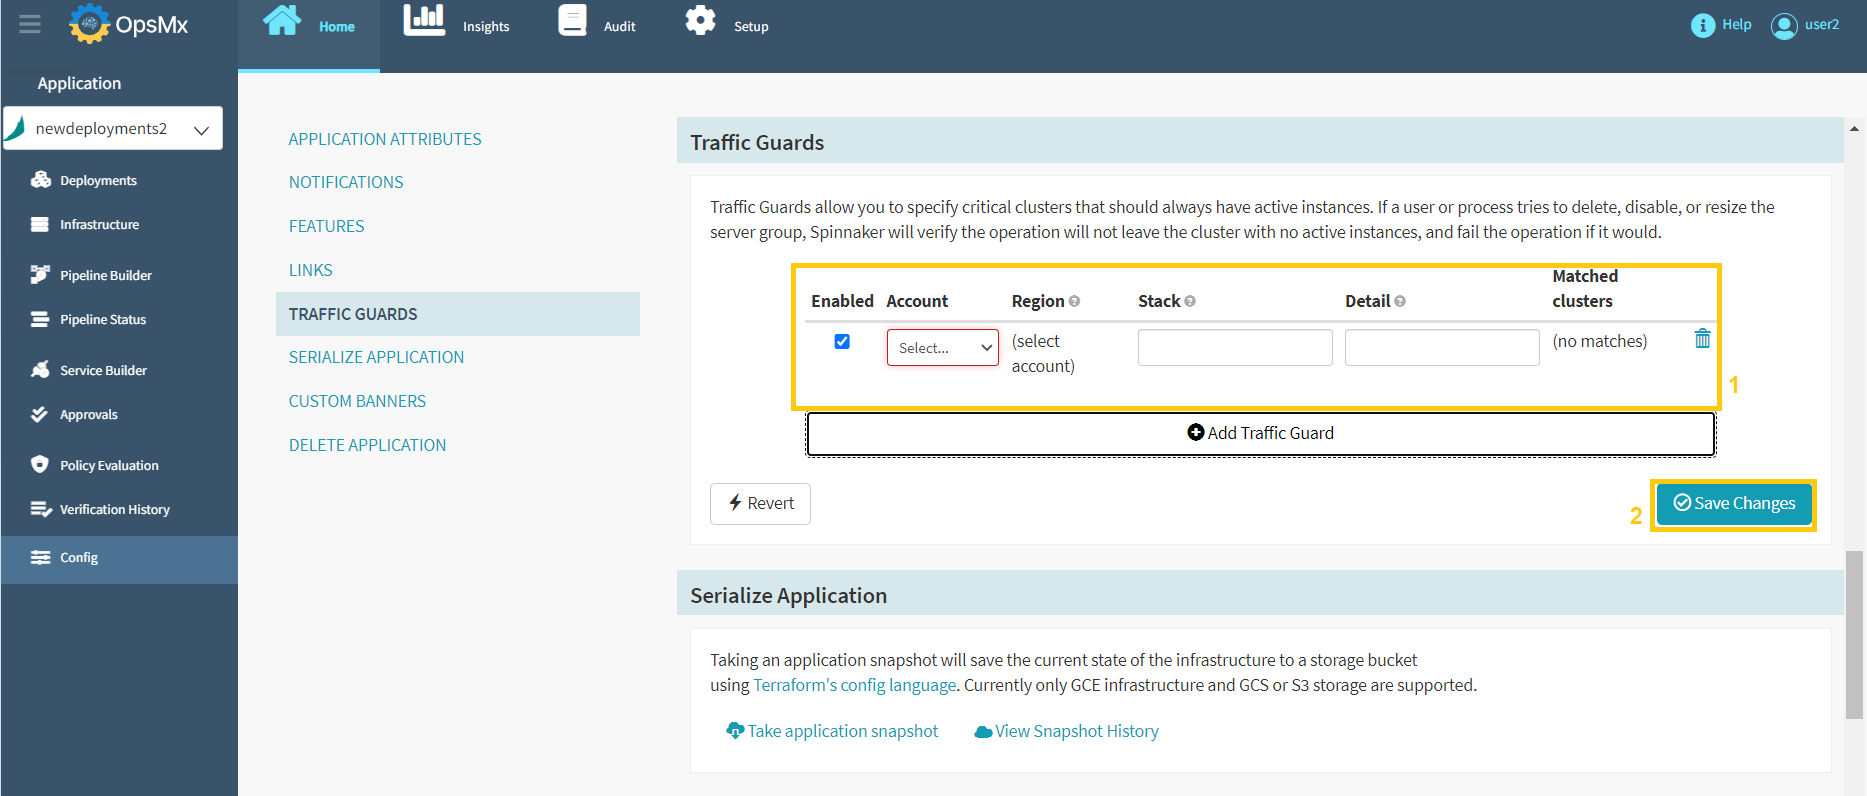Select Pipeline Builder in sidebar
Viewport: 1867px width, 796px height.
[x=105, y=275]
